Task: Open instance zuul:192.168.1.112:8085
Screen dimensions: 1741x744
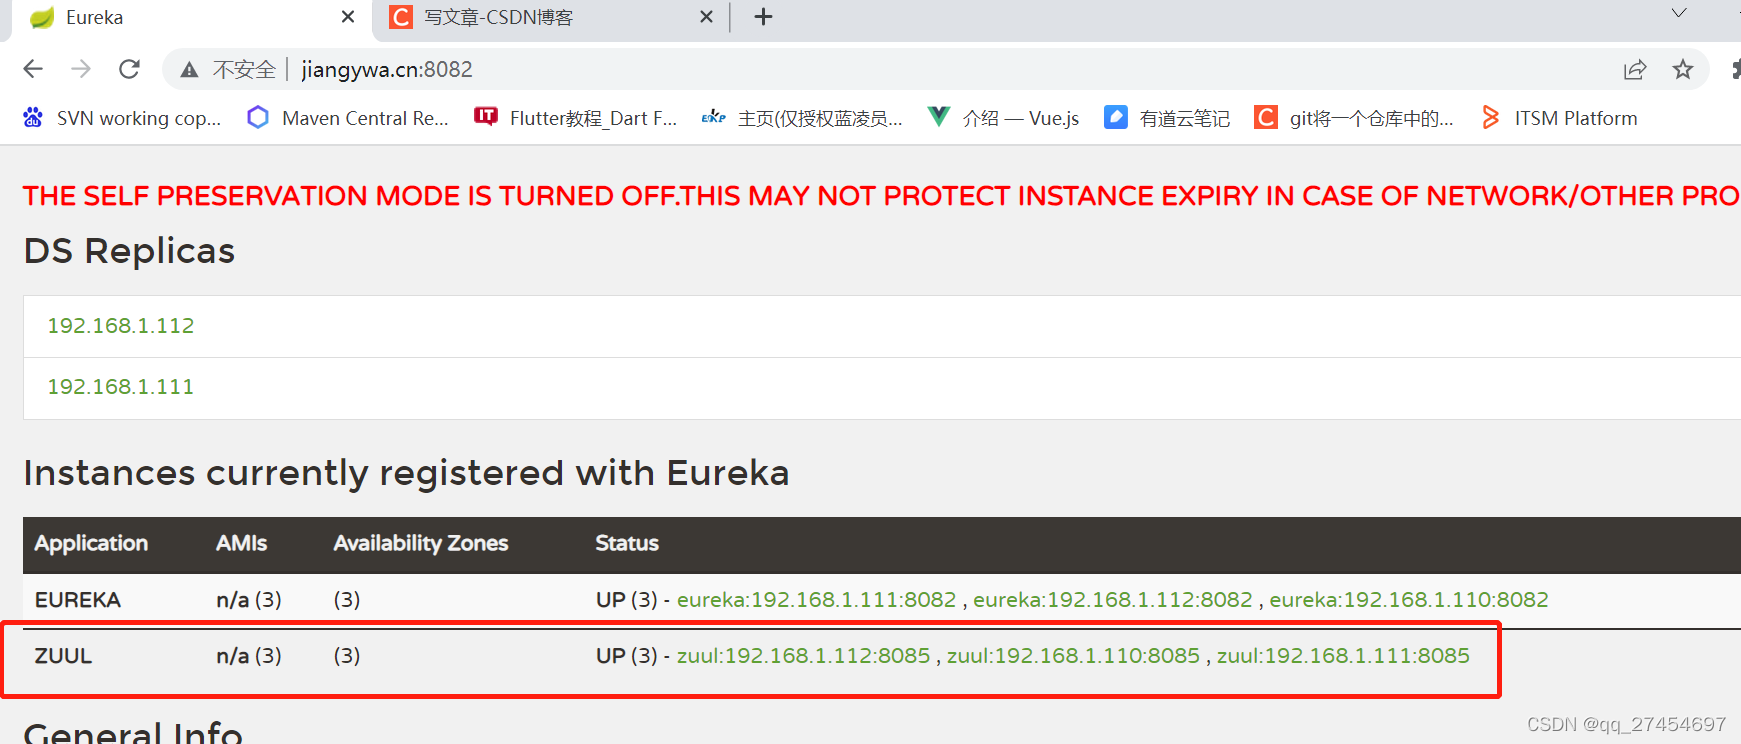Action: [x=803, y=655]
